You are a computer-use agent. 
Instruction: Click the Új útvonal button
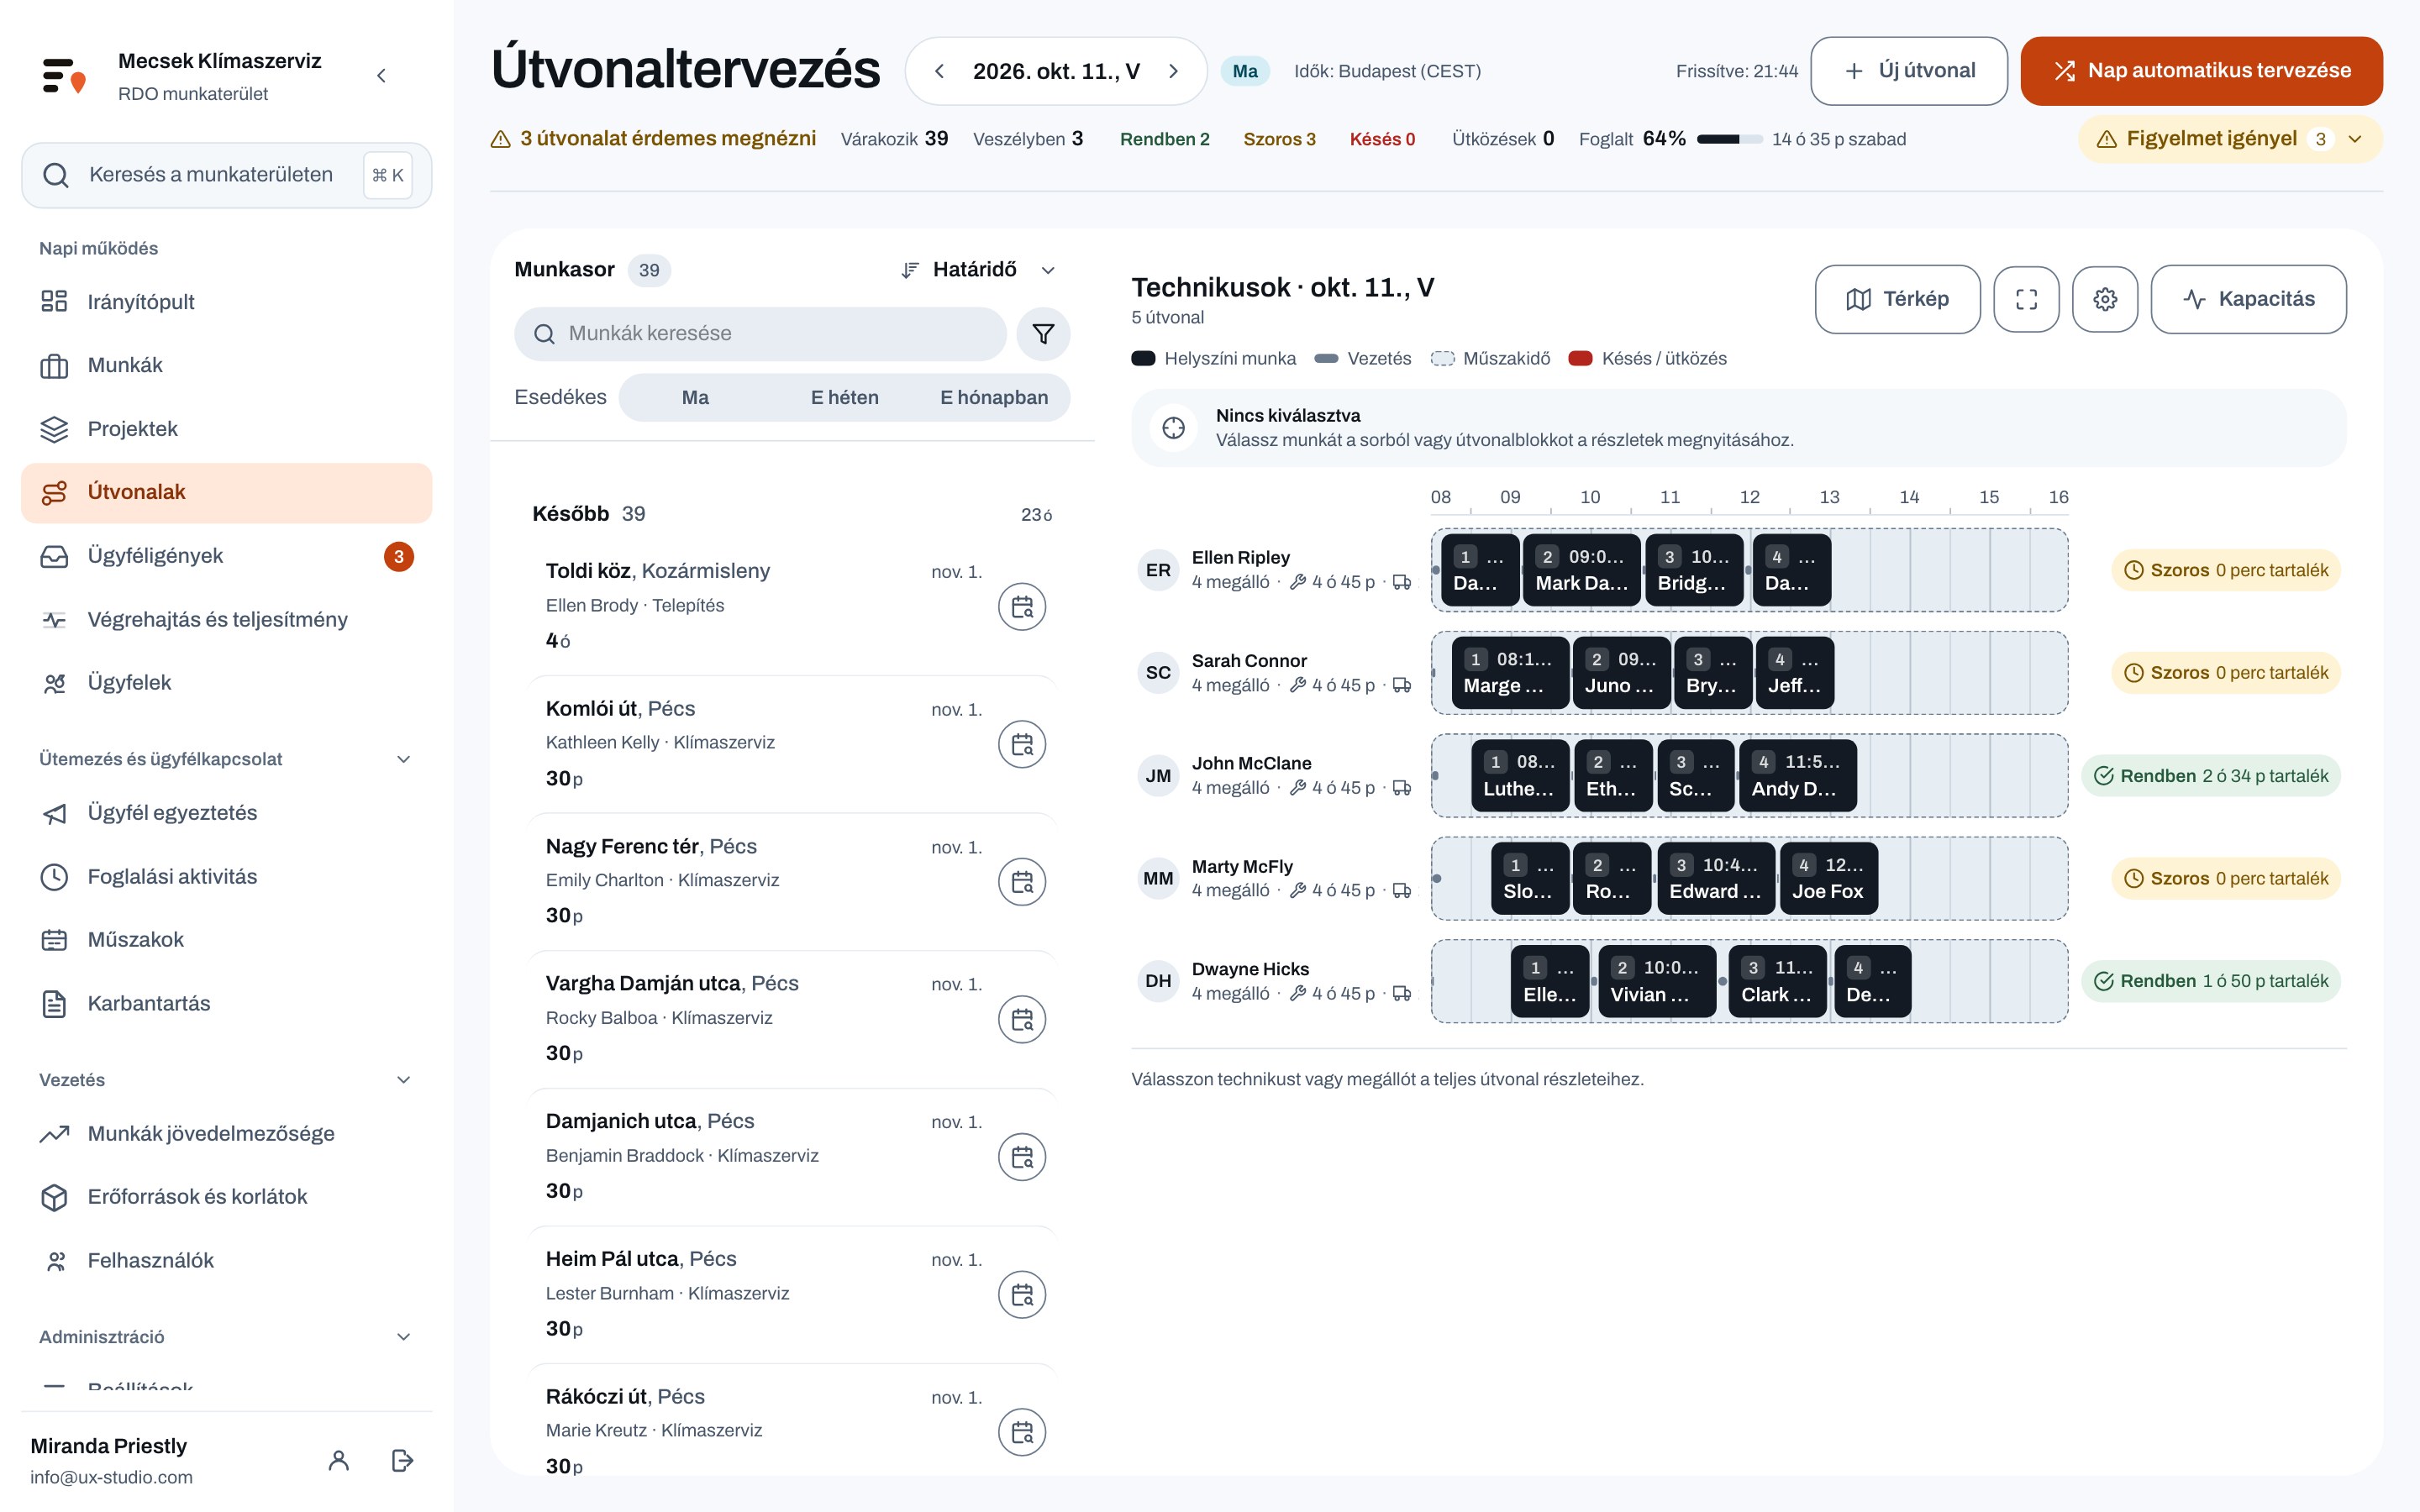coord(1908,71)
